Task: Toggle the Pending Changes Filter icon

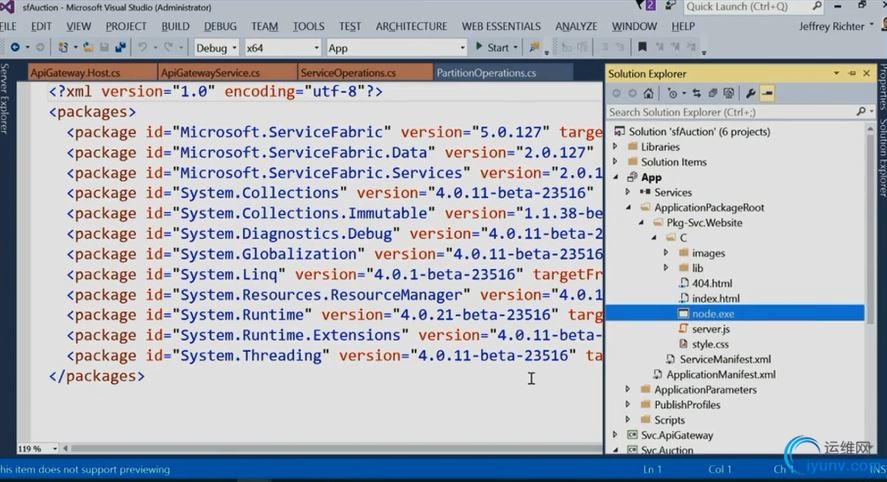Action: (672, 93)
